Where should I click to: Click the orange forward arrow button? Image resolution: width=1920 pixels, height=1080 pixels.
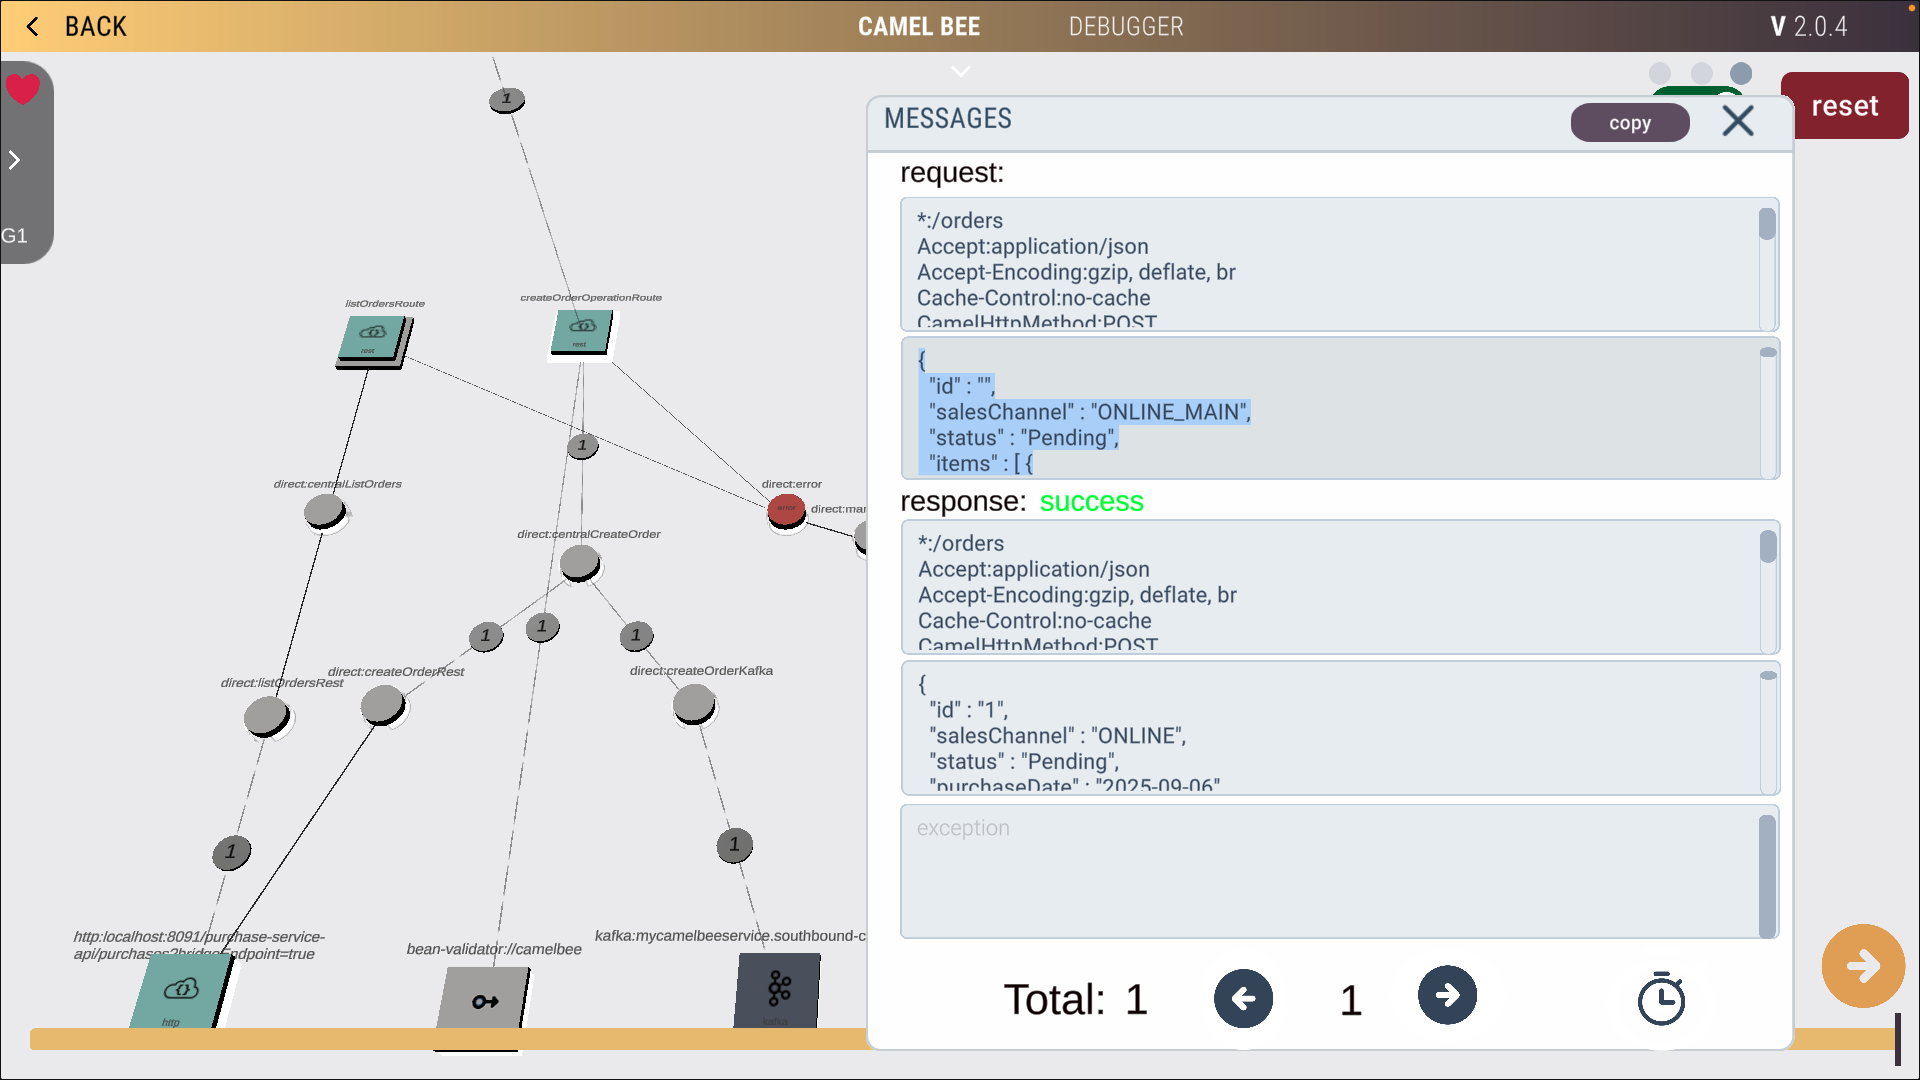click(1863, 965)
